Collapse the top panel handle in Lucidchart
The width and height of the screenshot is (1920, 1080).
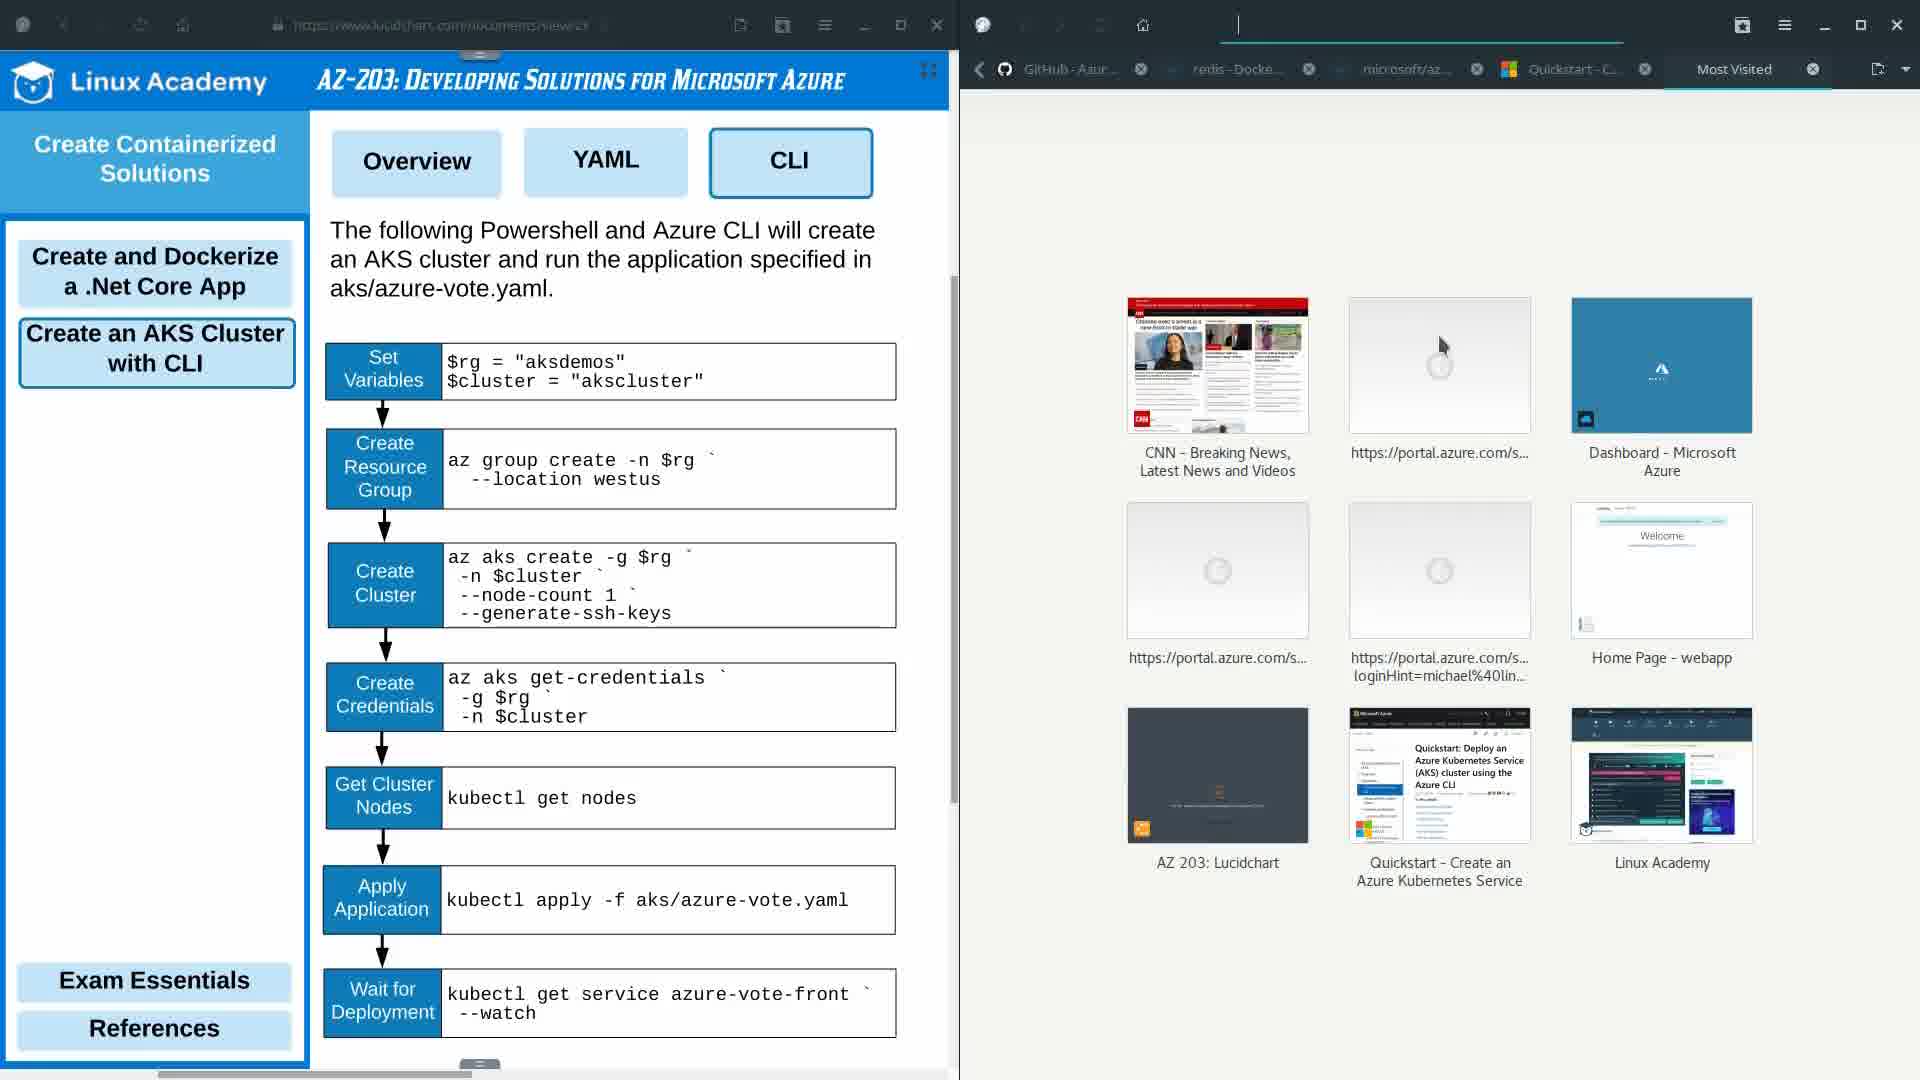tap(480, 55)
